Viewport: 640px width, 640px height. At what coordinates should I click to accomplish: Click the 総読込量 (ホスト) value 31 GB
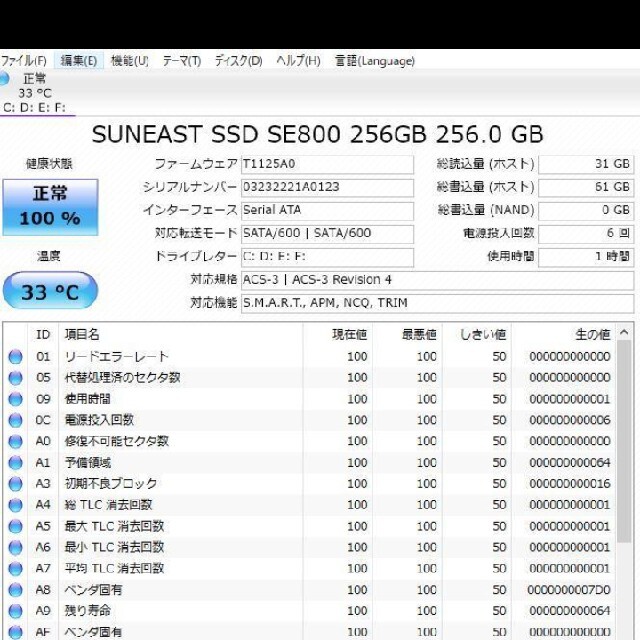586,164
